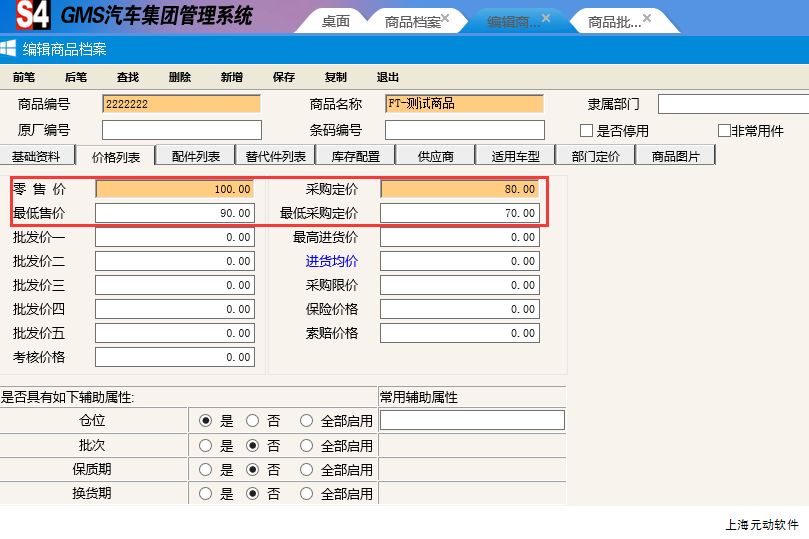Switch to the 基础资料 tab
This screenshot has height=539, width=809.
pyautogui.click(x=42, y=156)
